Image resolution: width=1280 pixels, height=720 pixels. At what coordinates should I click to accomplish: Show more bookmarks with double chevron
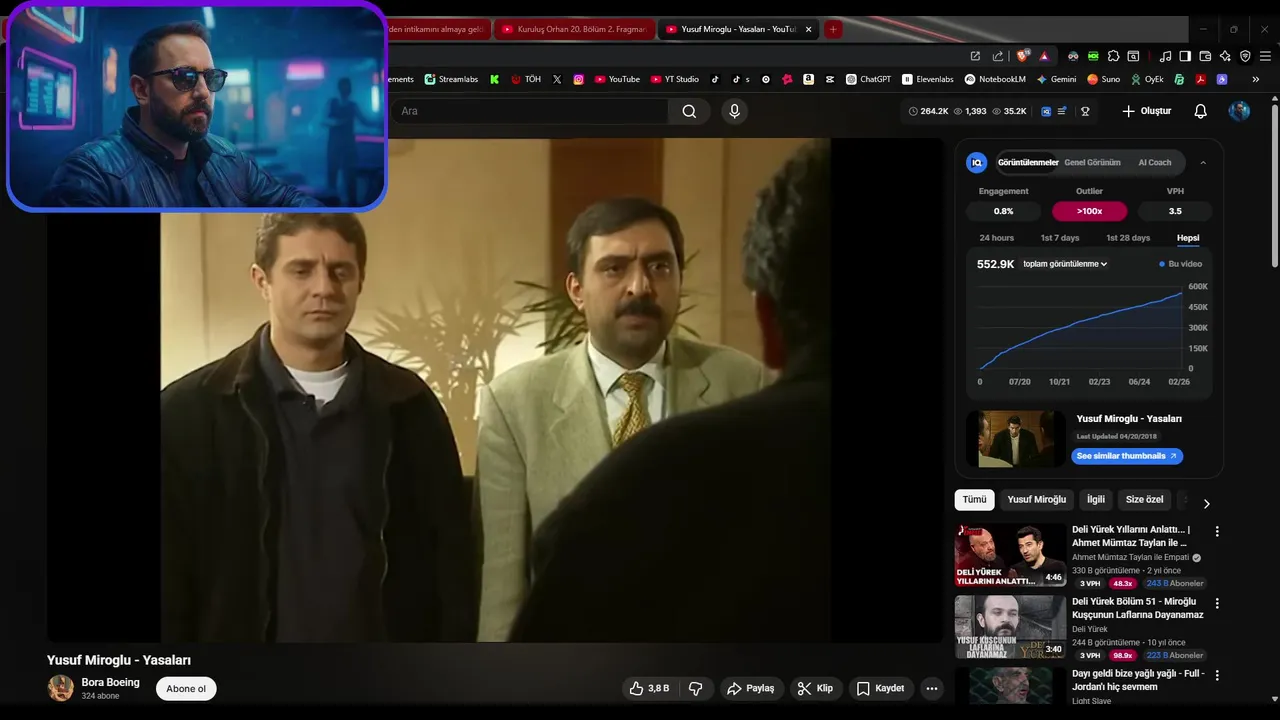pyautogui.click(x=1258, y=79)
